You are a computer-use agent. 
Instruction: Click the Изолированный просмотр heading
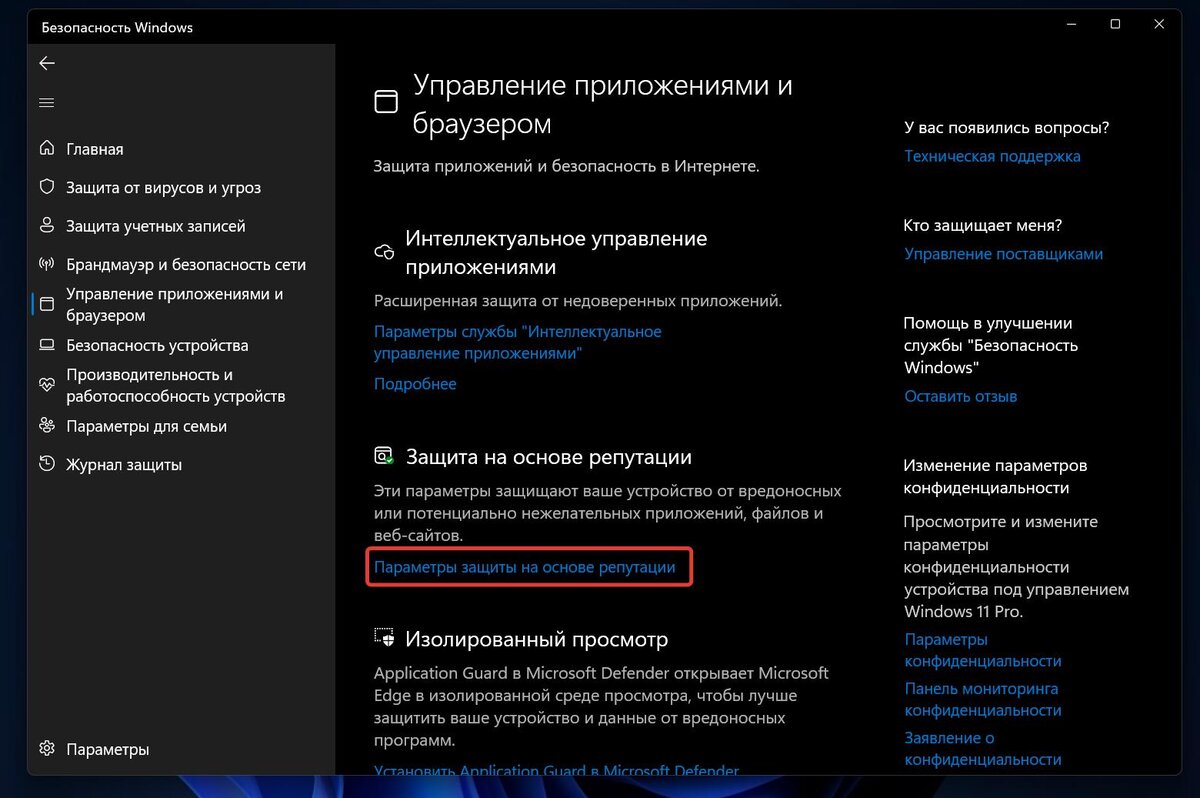point(536,639)
